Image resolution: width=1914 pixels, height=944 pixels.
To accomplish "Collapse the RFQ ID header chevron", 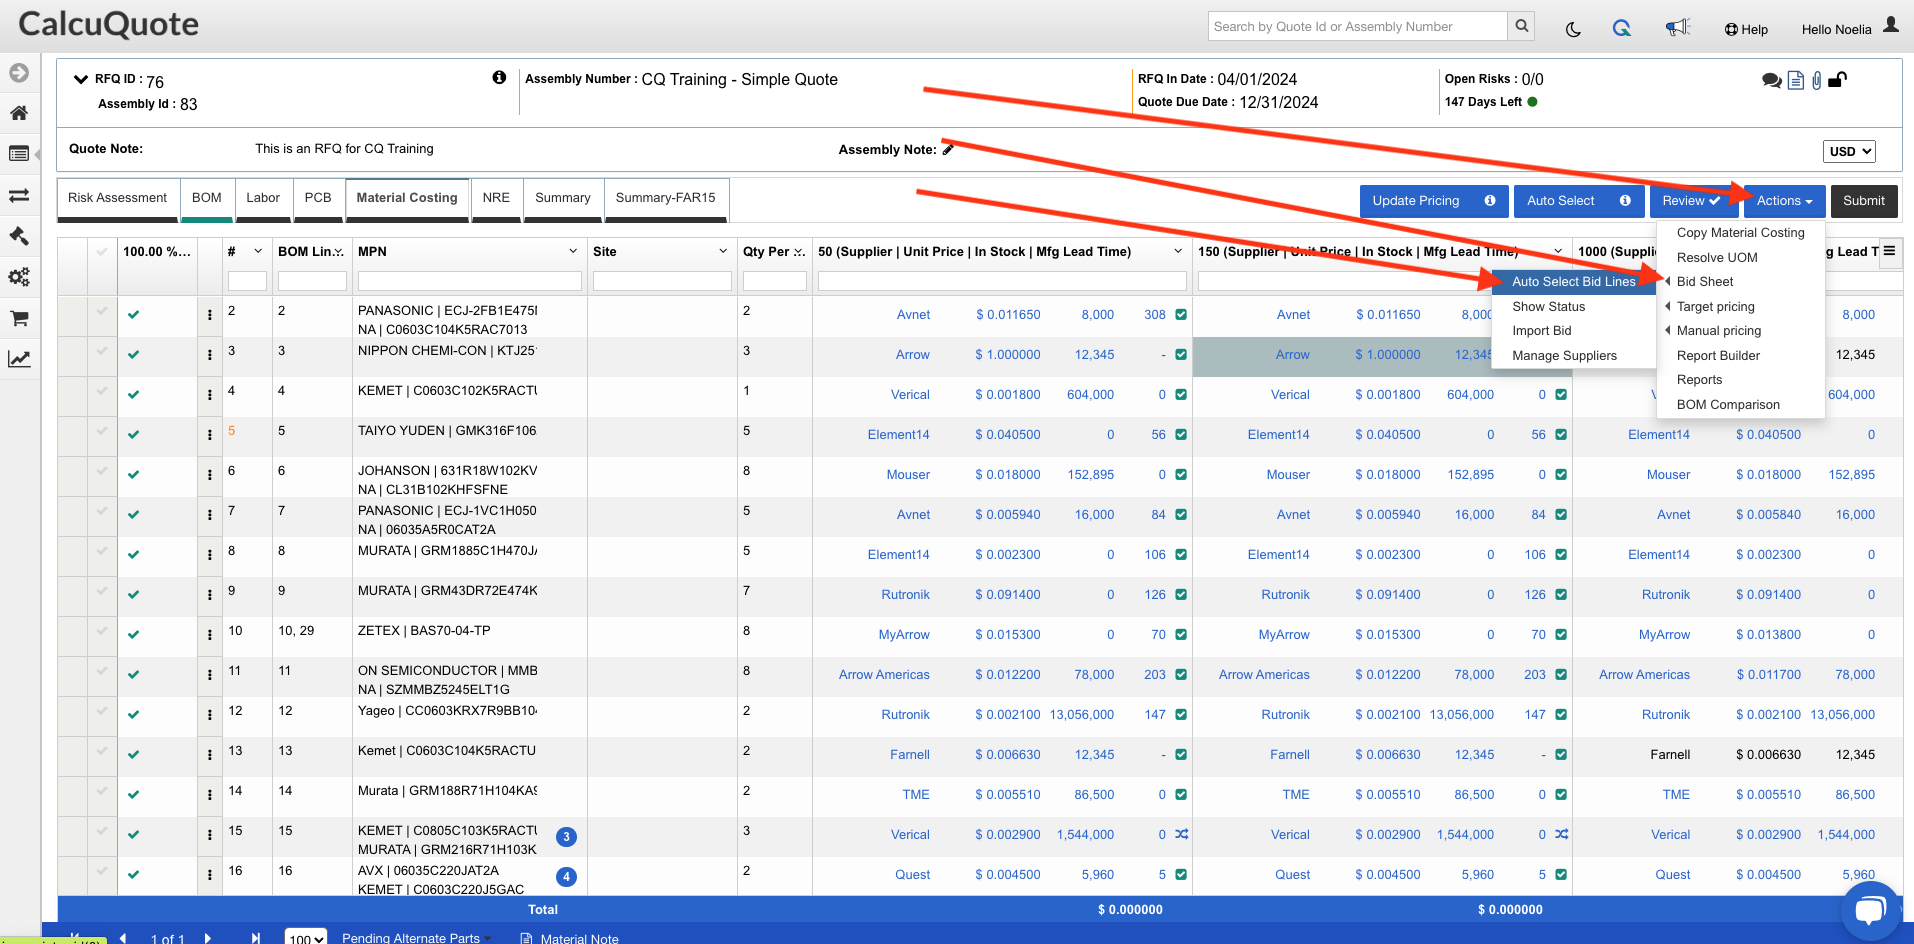I will 81,79.
